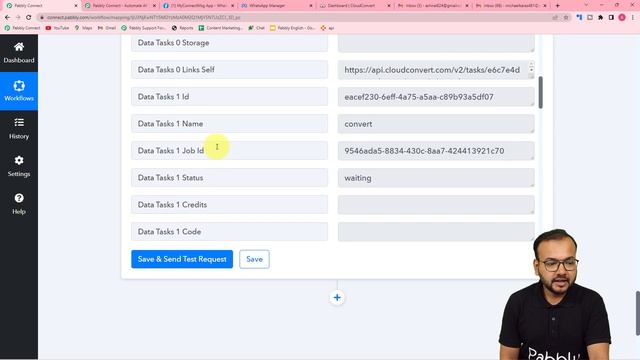Click the empty Data Tasks 1 Credits value
Screen dimensions: 640x360
(x=436, y=204)
